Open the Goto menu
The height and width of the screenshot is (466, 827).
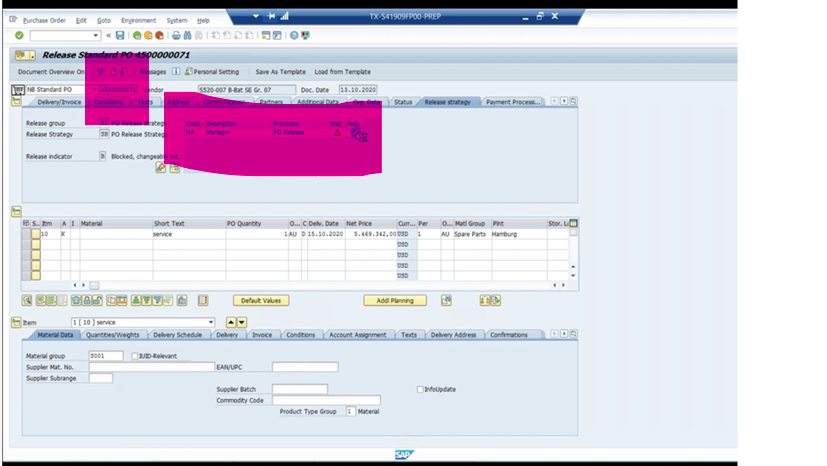[104, 21]
